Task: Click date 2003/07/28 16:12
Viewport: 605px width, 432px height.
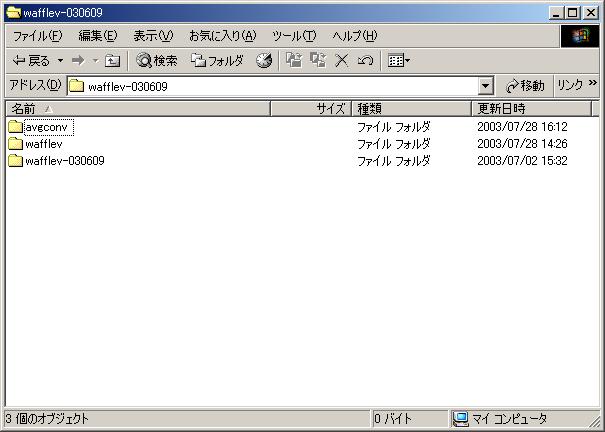Action: 522,127
